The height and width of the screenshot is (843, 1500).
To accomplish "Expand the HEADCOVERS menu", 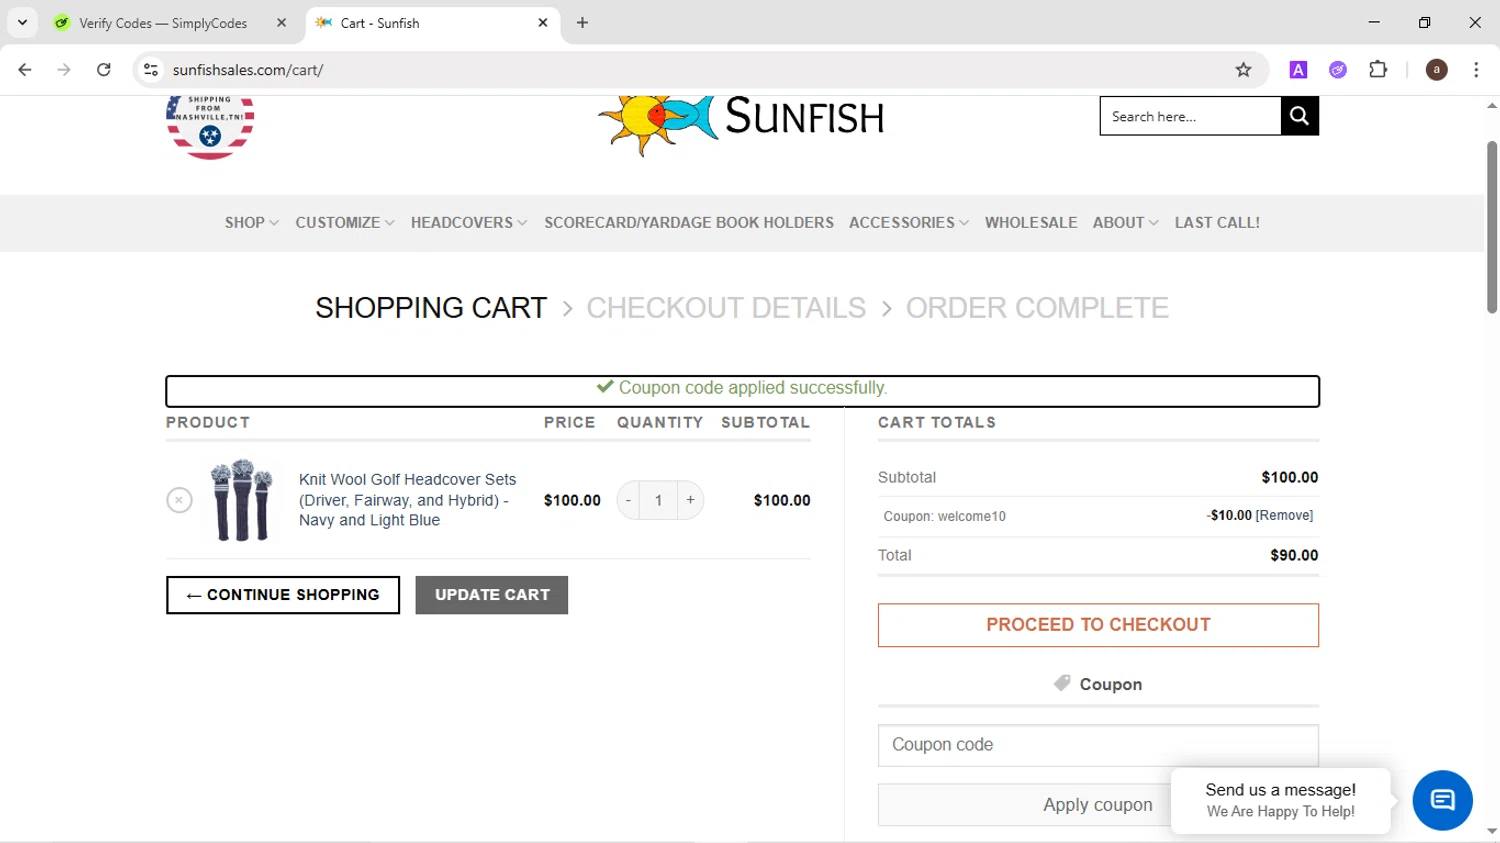I will [x=469, y=223].
